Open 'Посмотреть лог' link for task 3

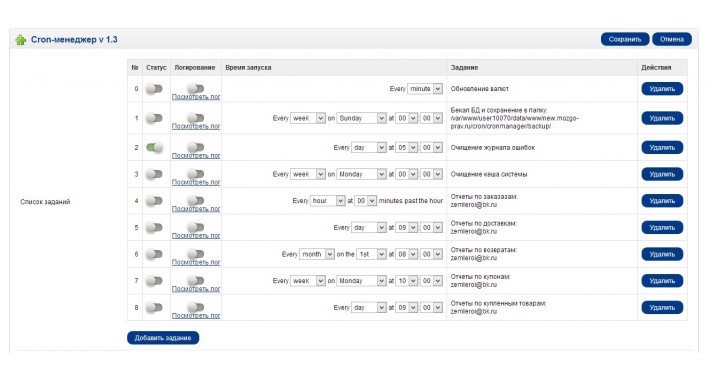point(196,183)
